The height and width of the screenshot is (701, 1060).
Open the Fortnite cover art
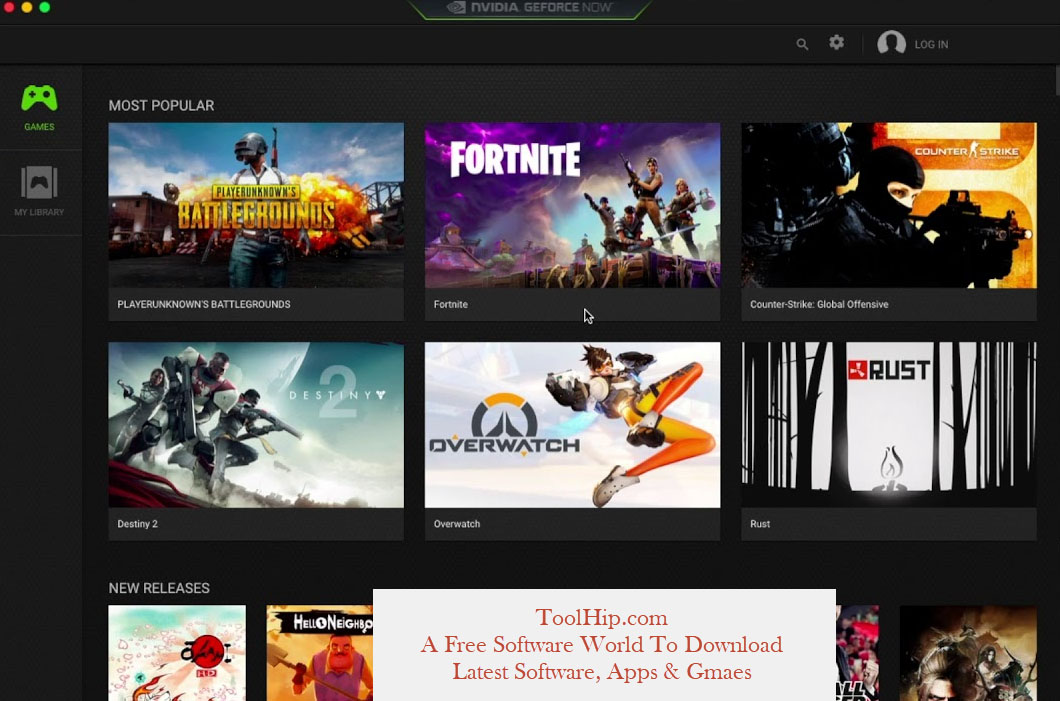(572, 205)
